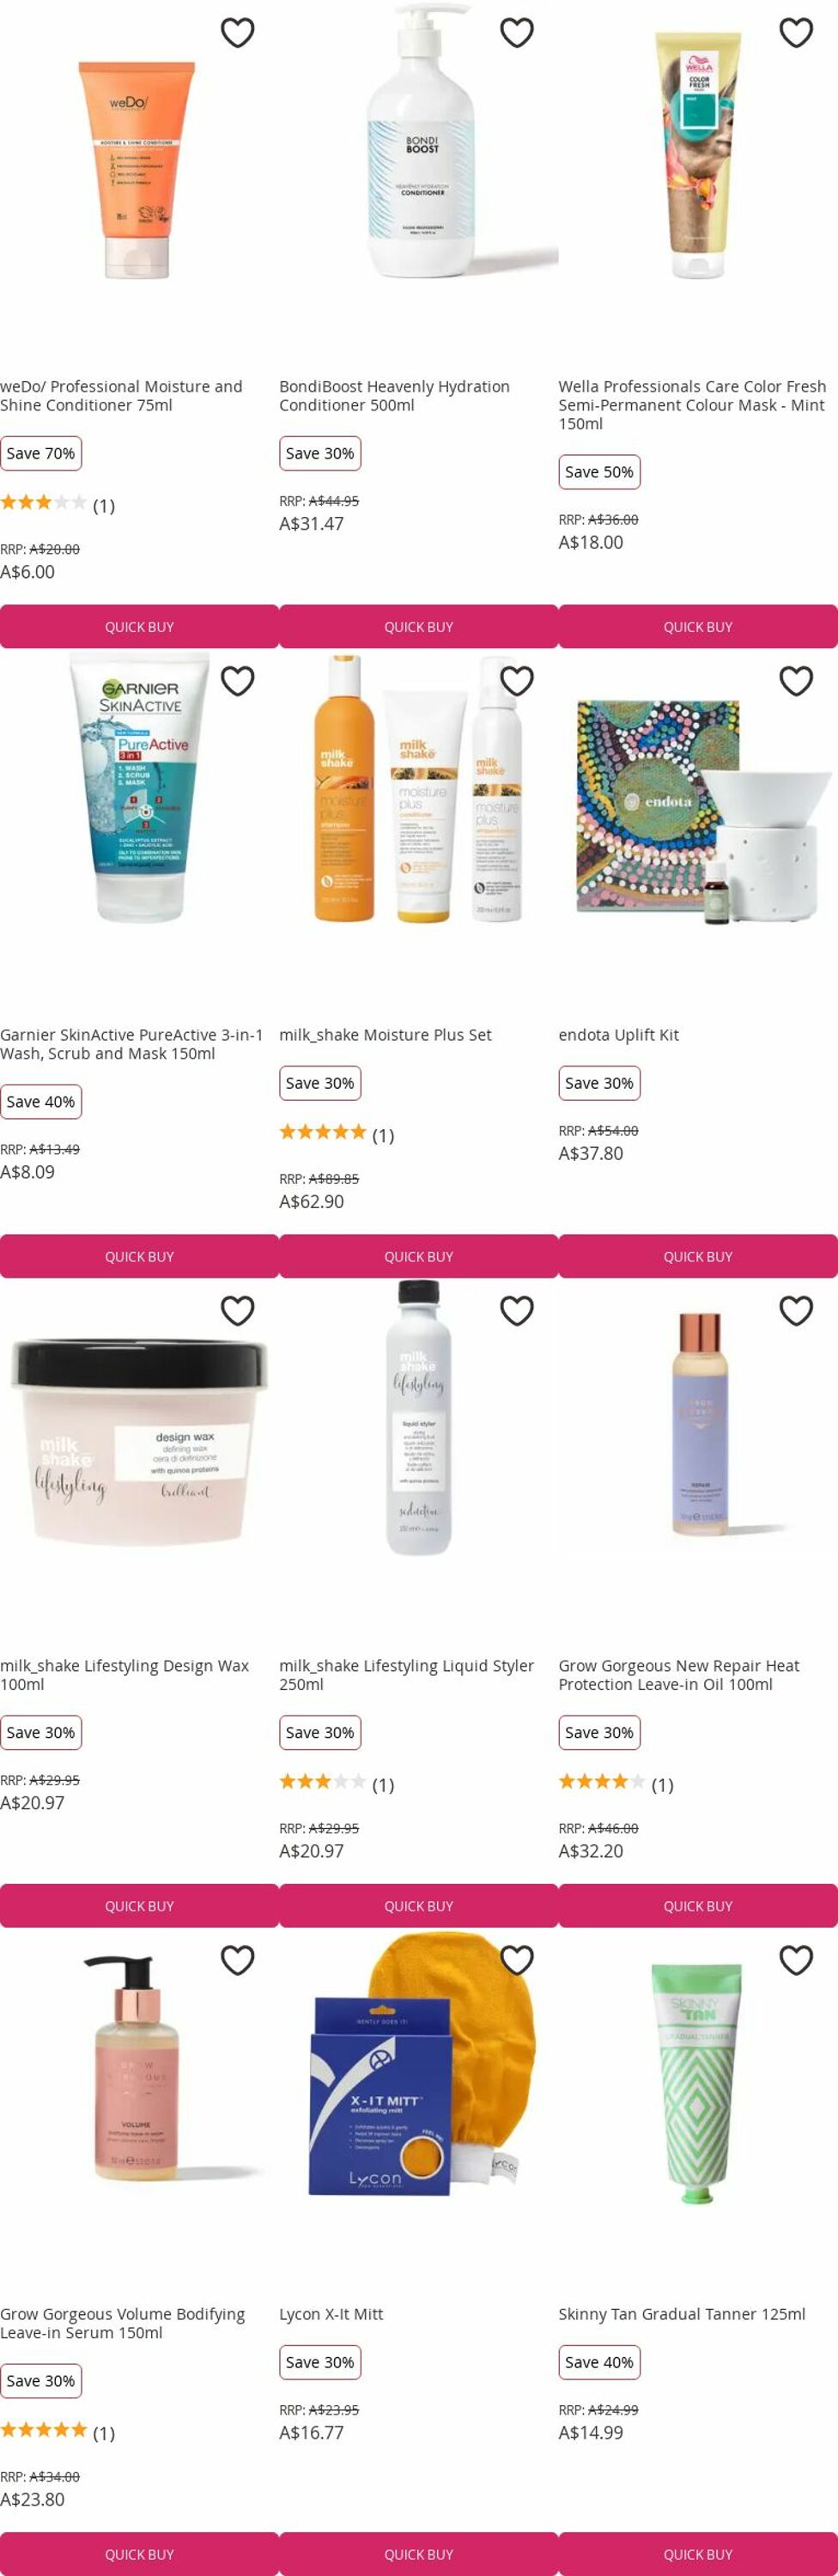The image size is (838, 2576).
Task: View star rating for milk_shake Moisture Plus Set
Action: [x=323, y=1132]
